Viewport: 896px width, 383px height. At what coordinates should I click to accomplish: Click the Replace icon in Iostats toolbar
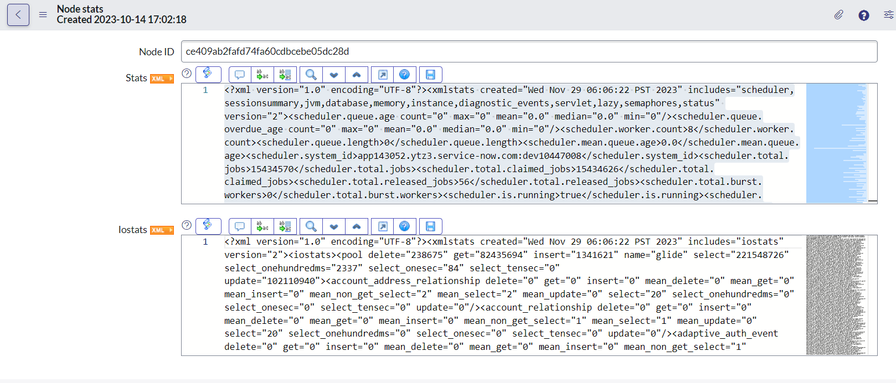(x=262, y=226)
